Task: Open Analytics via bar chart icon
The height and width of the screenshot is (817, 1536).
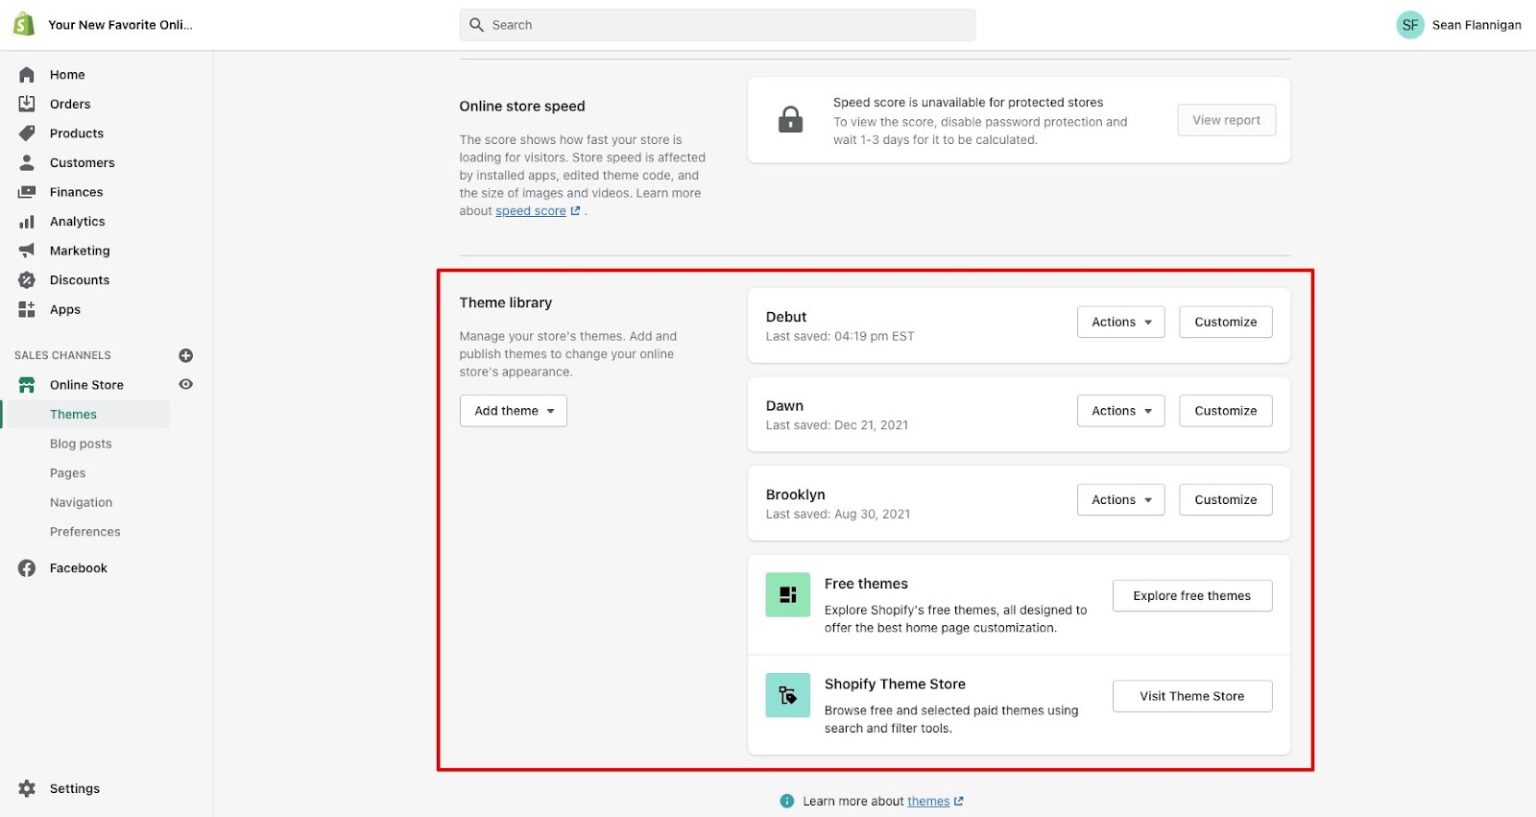Action: tap(27, 221)
